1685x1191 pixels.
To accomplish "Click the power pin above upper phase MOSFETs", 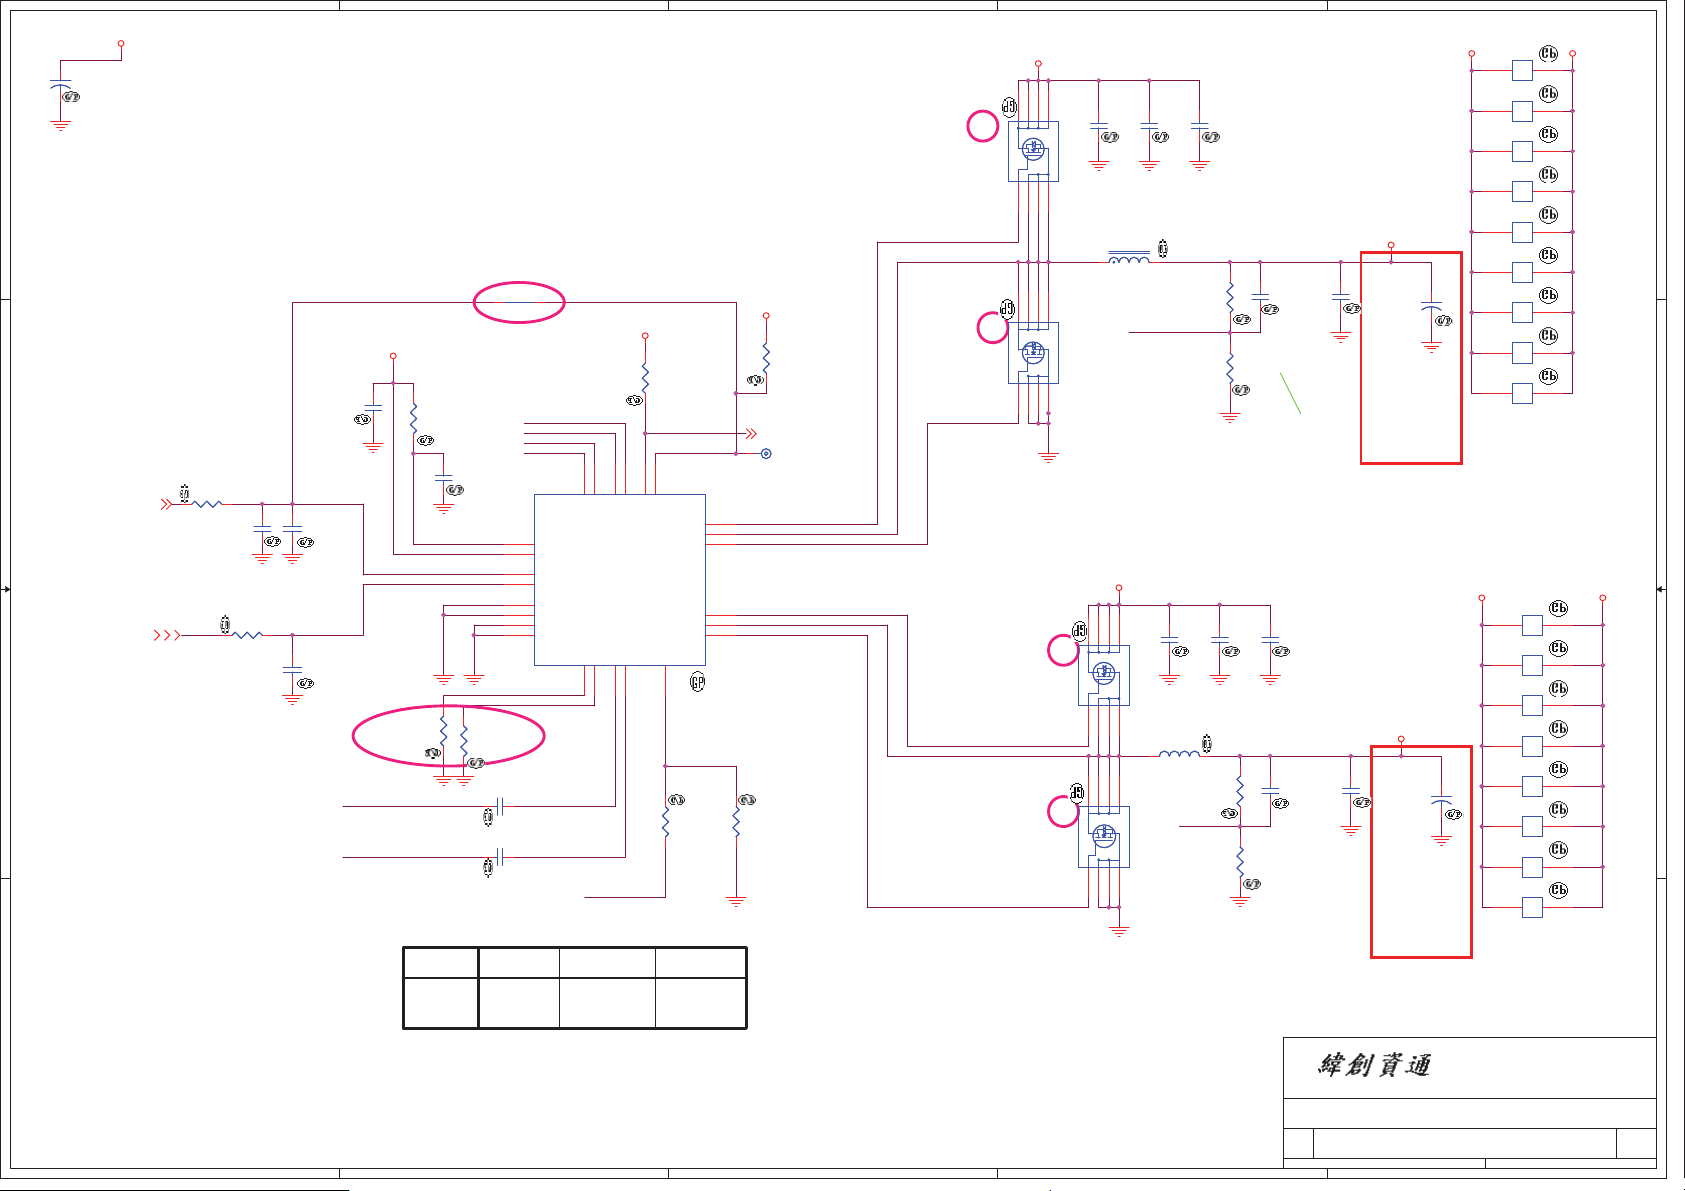I will coord(1038,63).
